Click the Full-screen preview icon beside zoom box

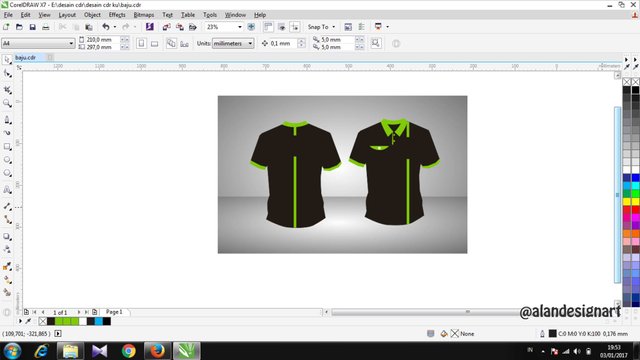[x=251, y=27]
